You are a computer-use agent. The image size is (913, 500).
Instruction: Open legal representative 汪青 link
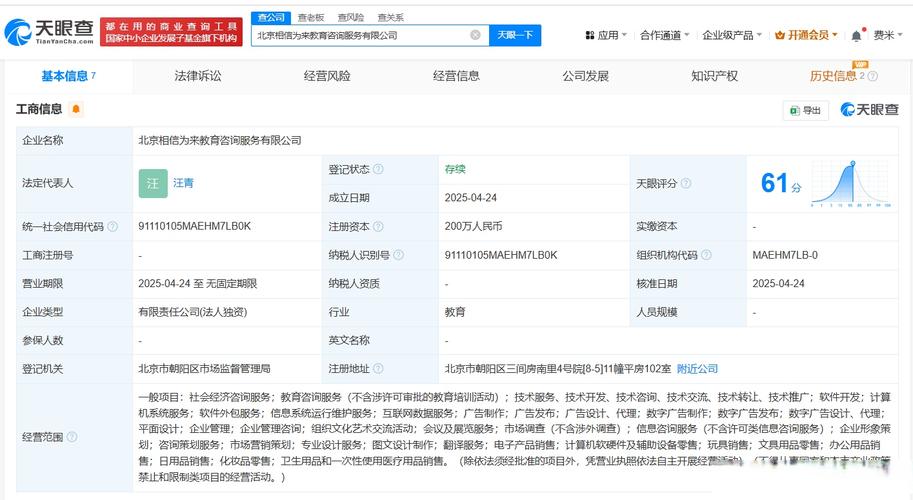click(183, 183)
